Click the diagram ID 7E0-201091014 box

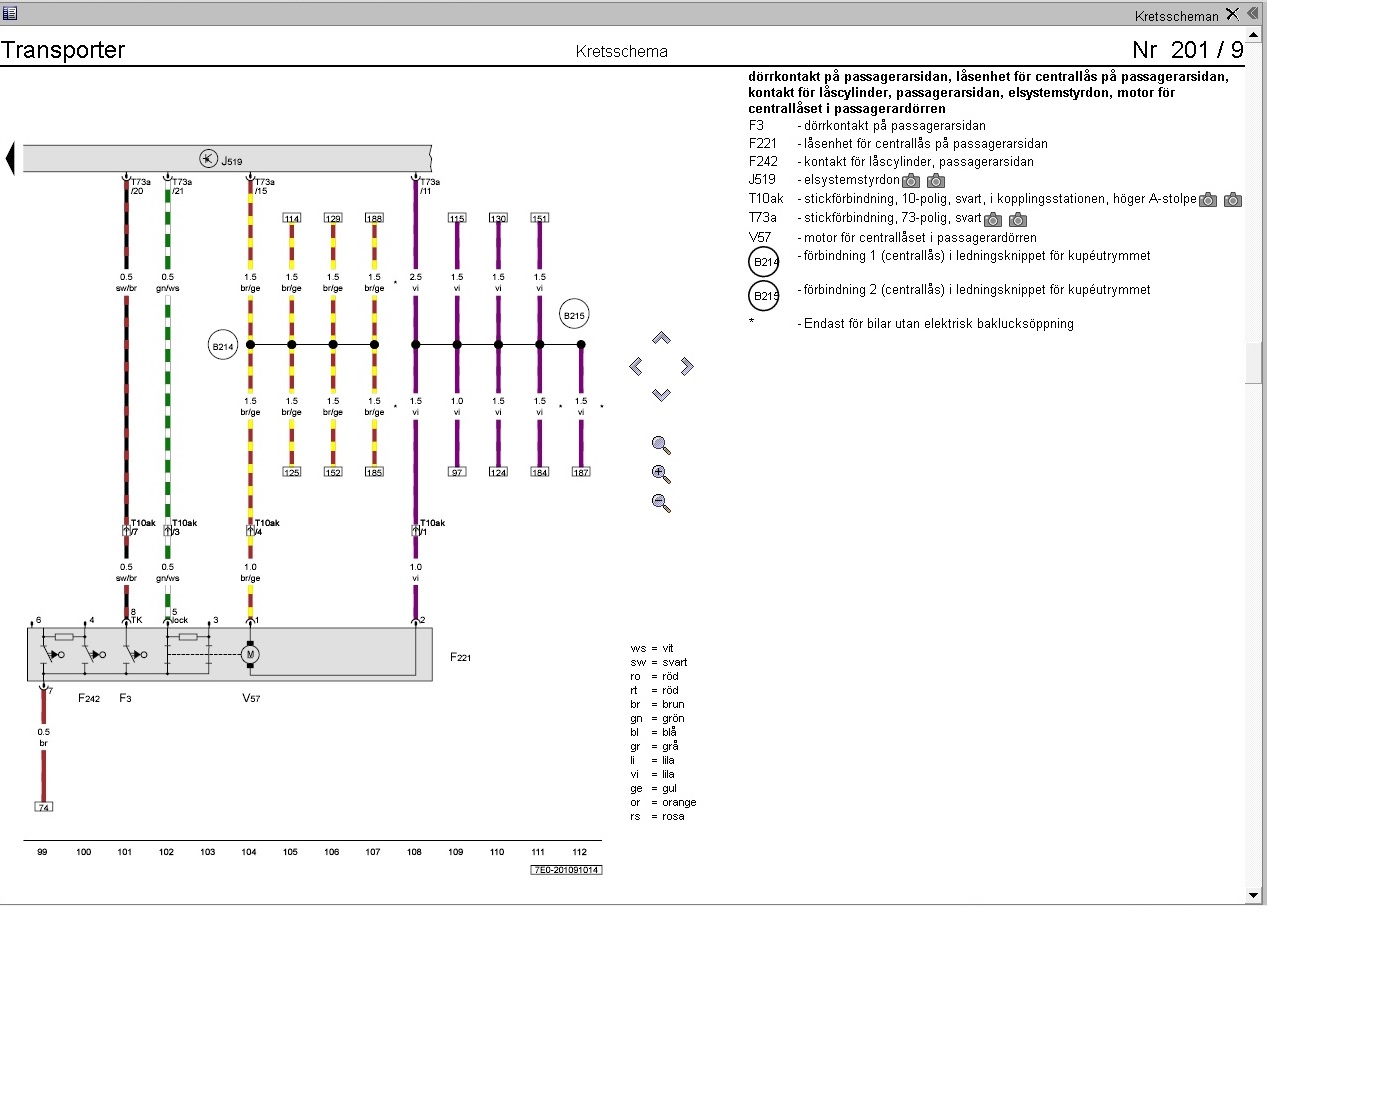pos(566,870)
